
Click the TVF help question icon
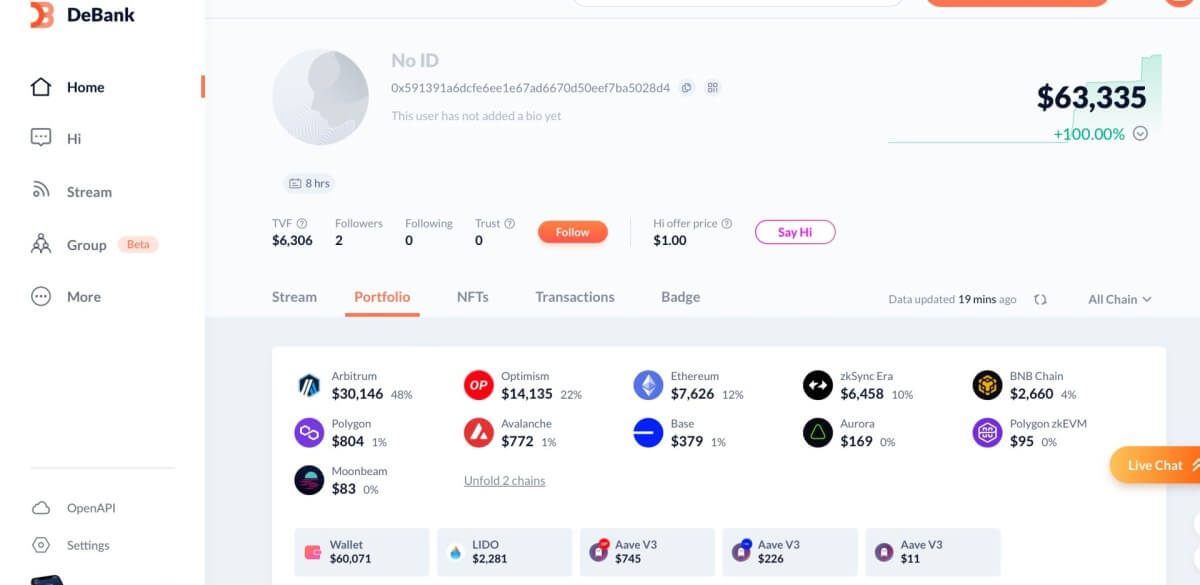pyautogui.click(x=302, y=224)
